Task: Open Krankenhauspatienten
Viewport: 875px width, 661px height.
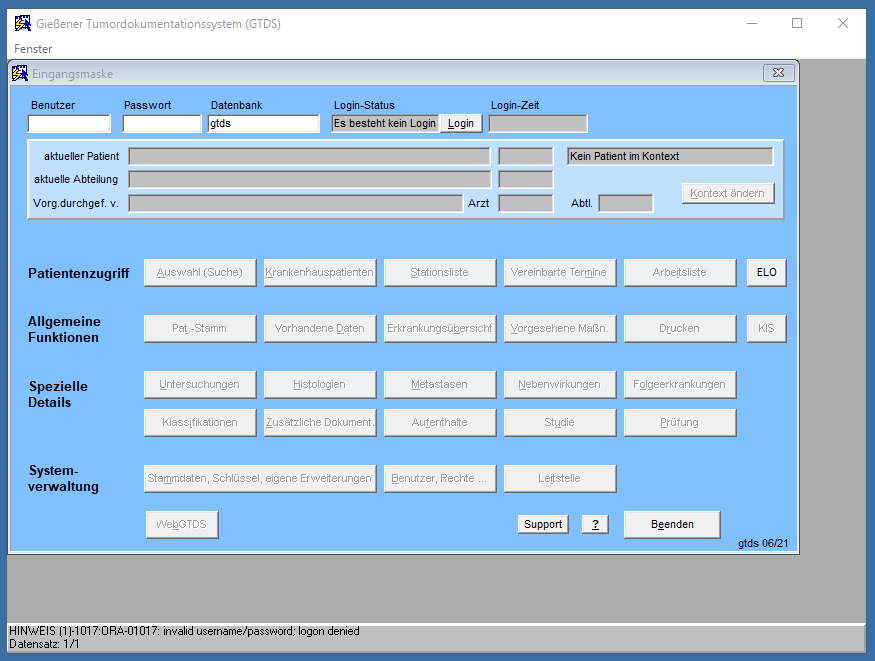Action: [x=320, y=272]
